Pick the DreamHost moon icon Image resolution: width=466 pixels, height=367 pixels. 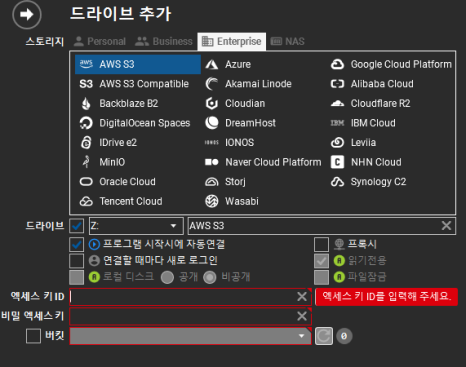pyautogui.click(x=212, y=123)
